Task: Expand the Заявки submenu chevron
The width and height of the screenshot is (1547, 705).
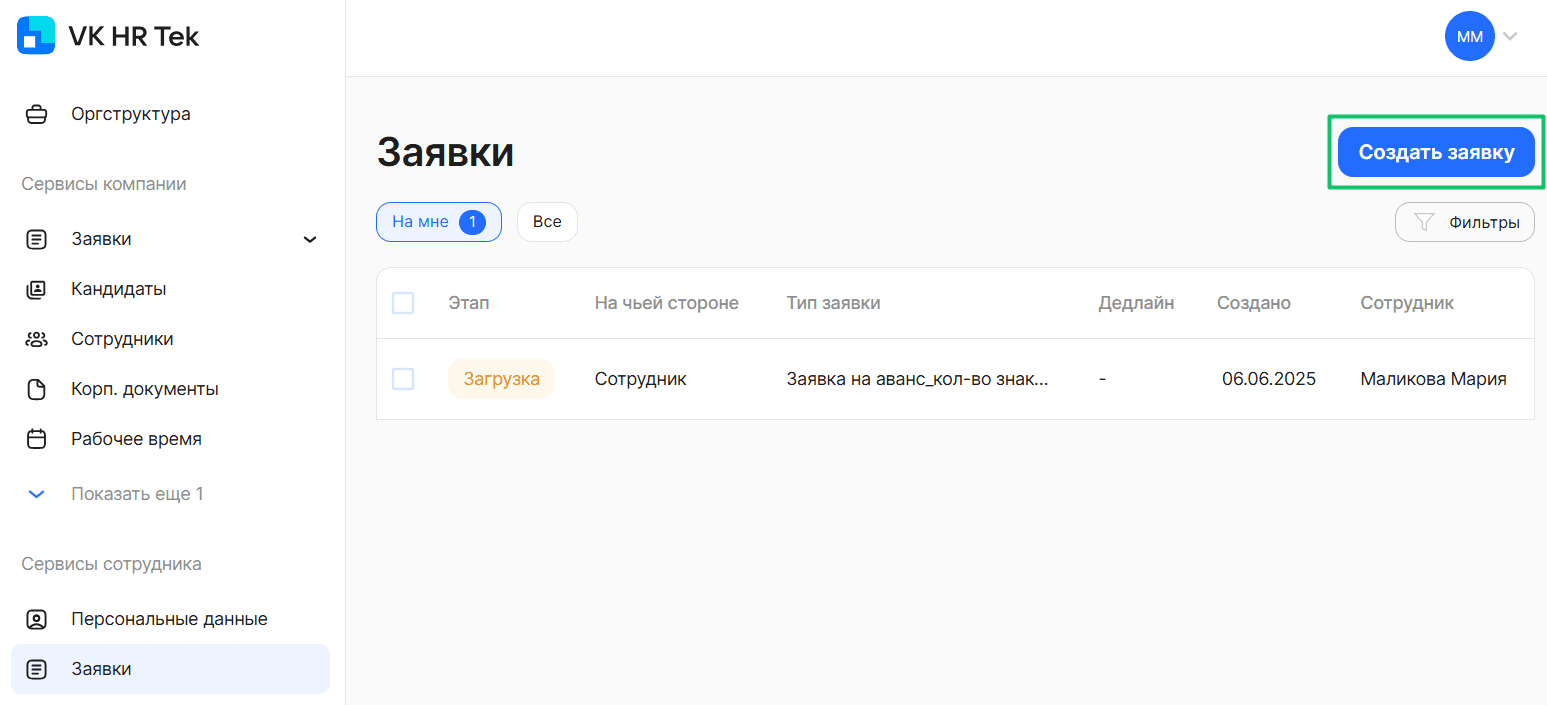Action: [x=310, y=240]
